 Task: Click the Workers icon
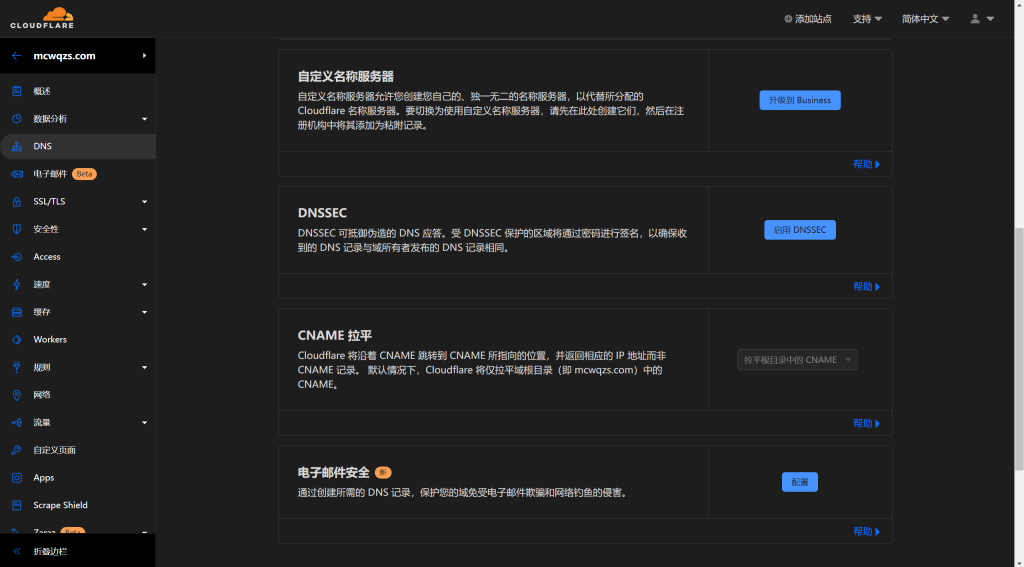17,340
